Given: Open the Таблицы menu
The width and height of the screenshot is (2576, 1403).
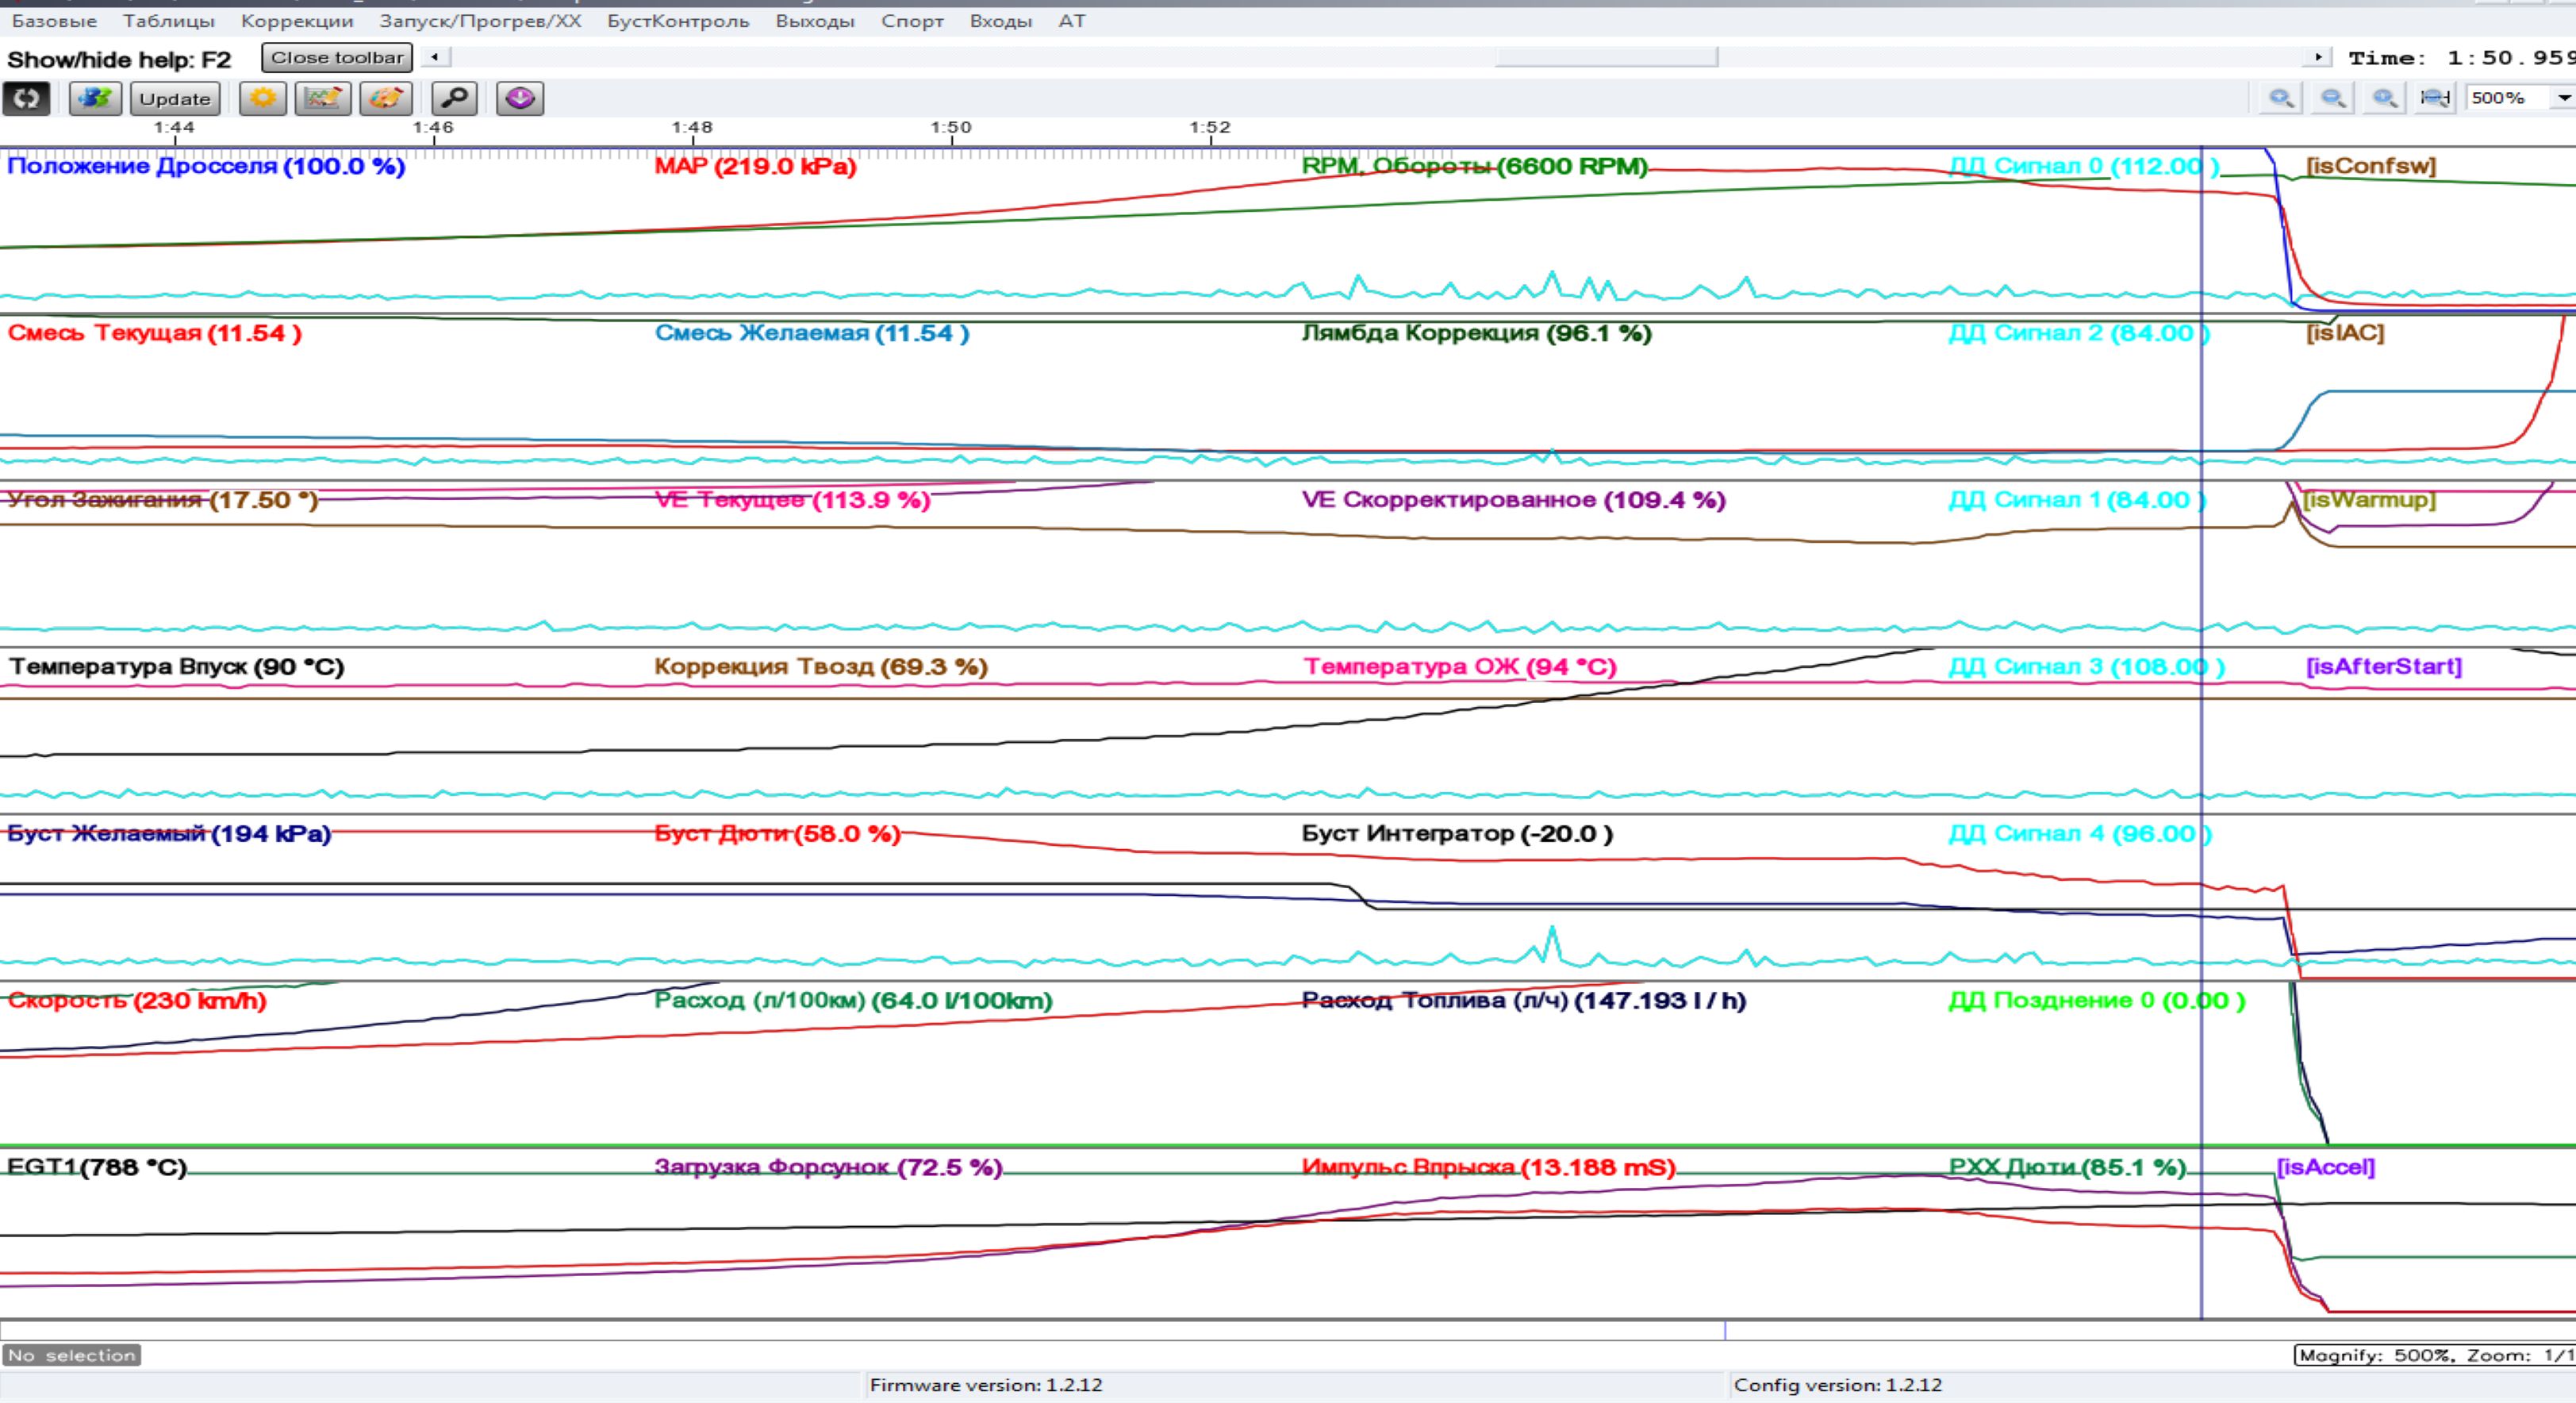Looking at the screenshot, I should [x=168, y=21].
